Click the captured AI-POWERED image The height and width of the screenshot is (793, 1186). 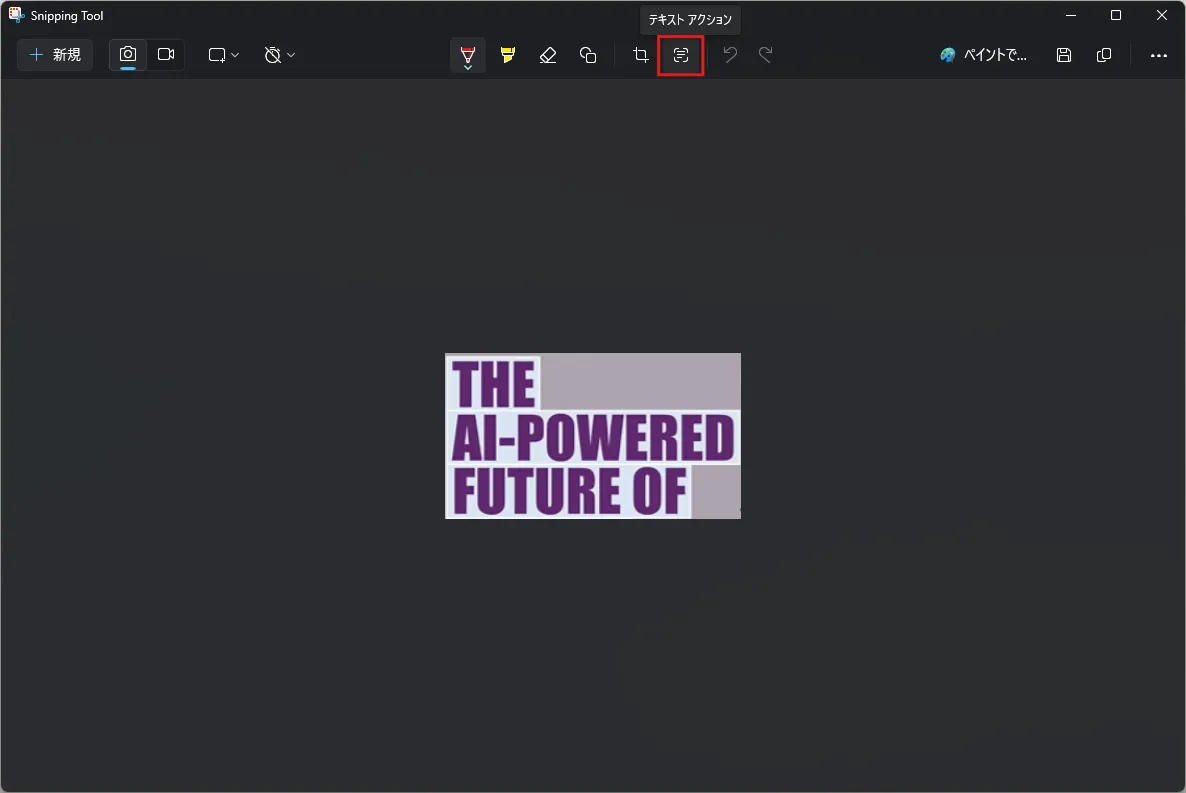593,436
